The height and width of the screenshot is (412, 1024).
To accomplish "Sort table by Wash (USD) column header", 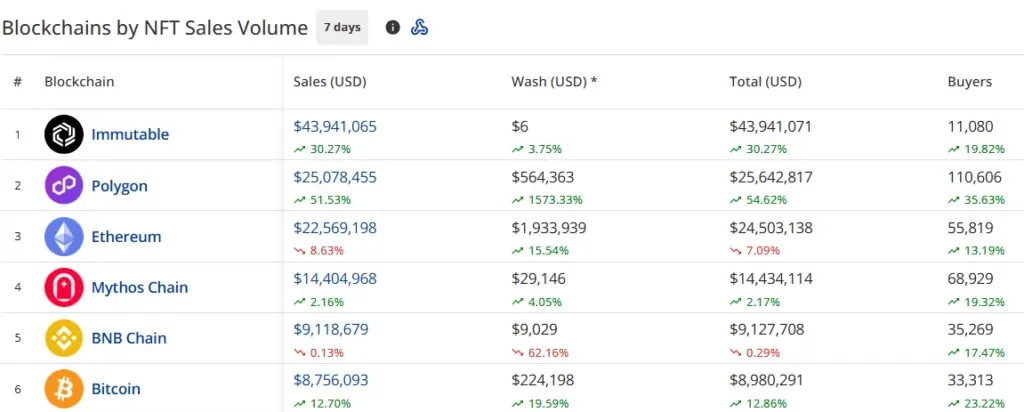I will pos(554,82).
